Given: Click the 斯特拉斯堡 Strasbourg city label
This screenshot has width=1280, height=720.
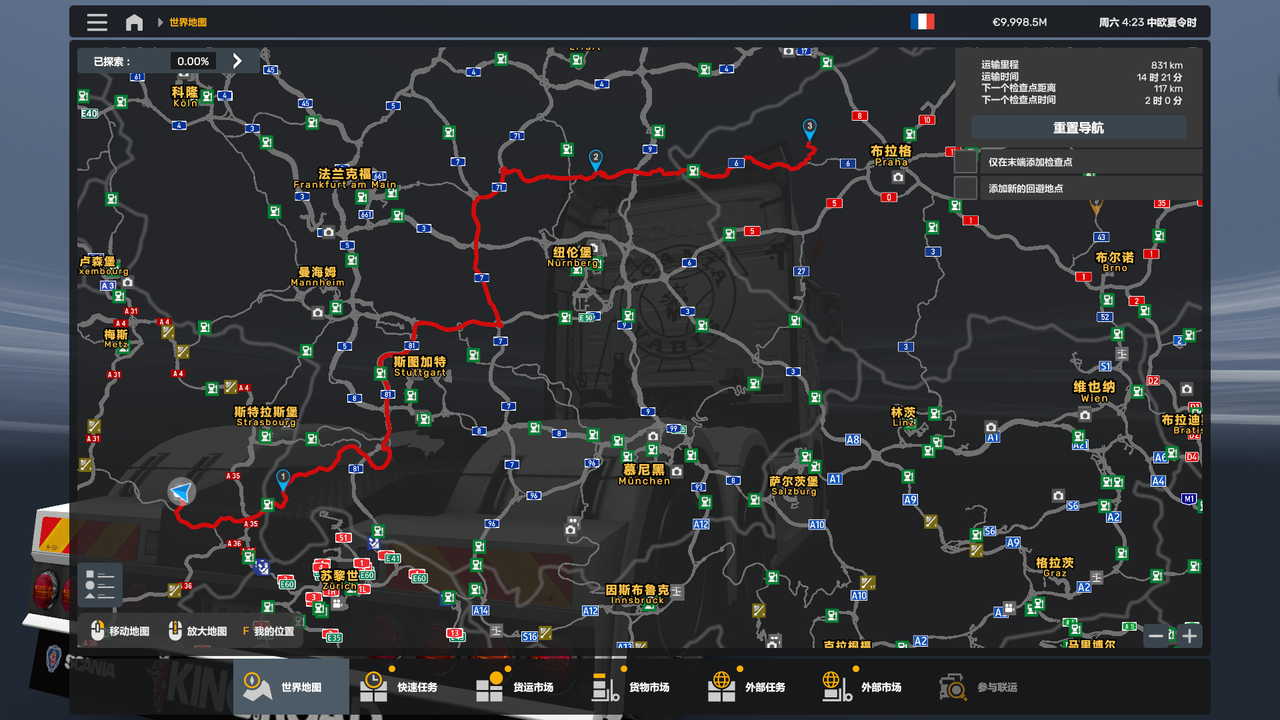Looking at the screenshot, I should tap(265, 416).
